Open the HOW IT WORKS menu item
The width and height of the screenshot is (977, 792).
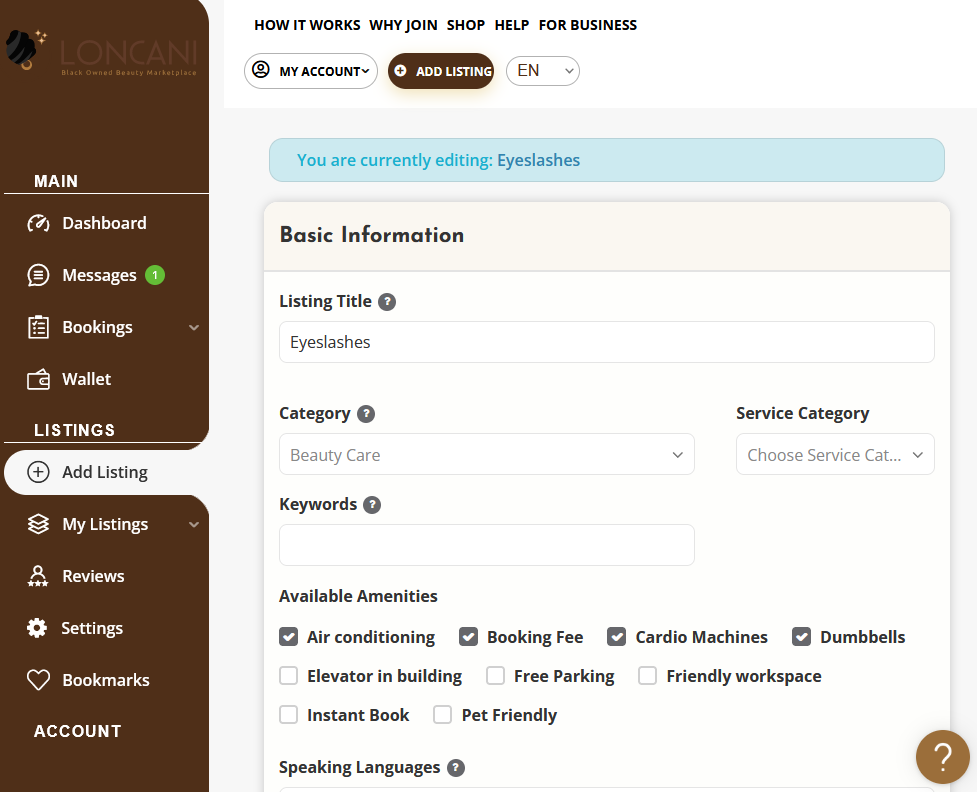(307, 25)
